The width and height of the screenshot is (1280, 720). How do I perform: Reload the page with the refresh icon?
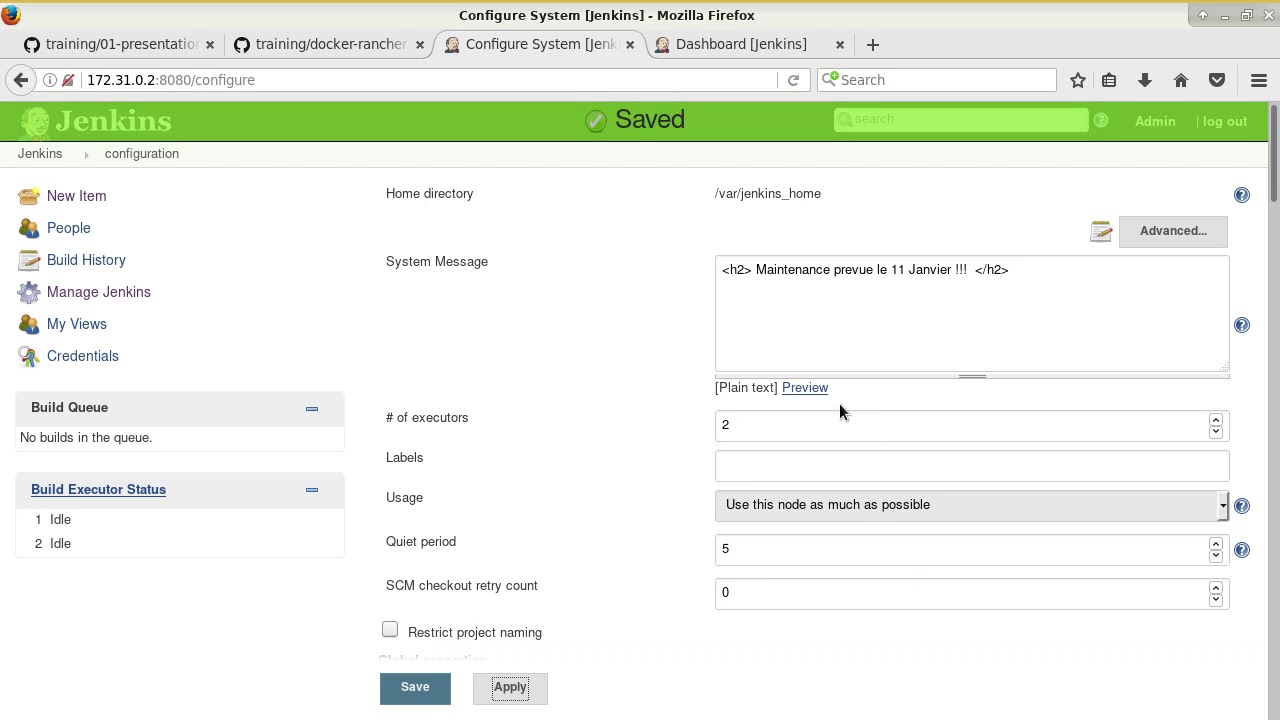793,80
